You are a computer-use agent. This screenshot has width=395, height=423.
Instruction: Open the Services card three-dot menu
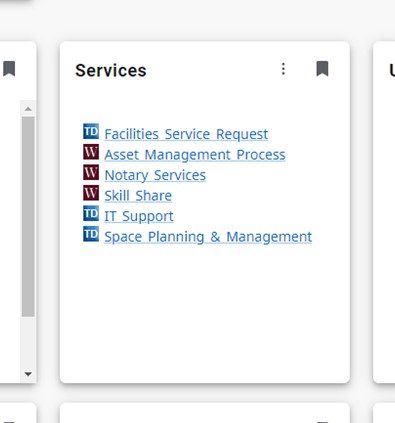pos(283,69)
